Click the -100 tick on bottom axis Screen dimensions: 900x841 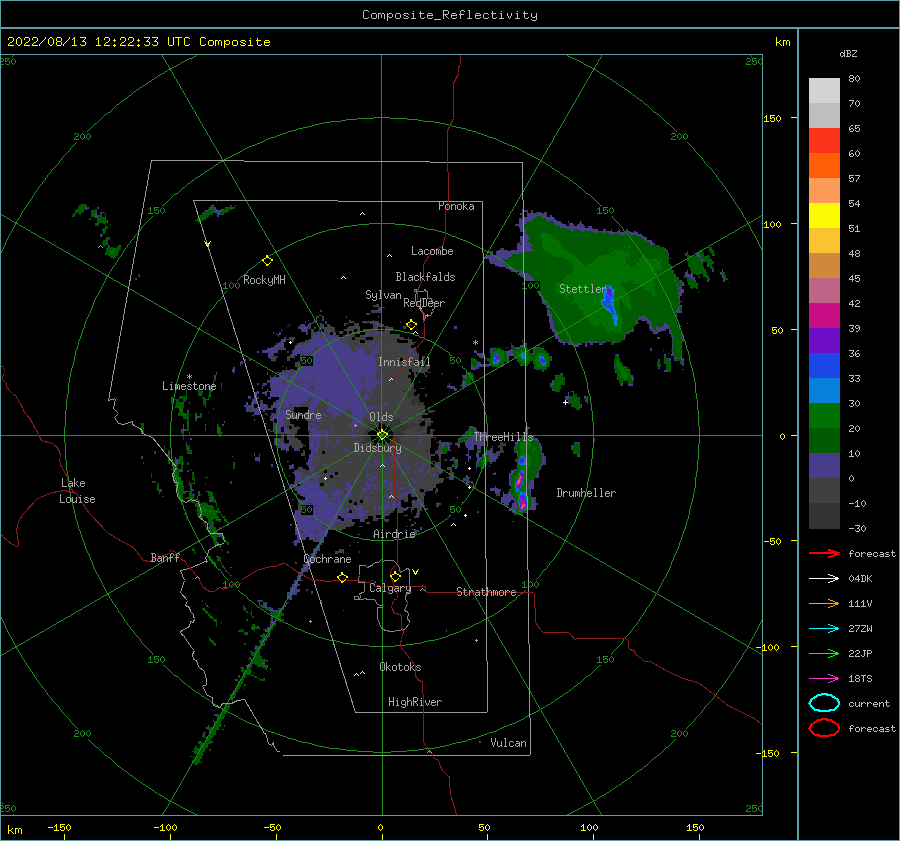click(165, 827)
